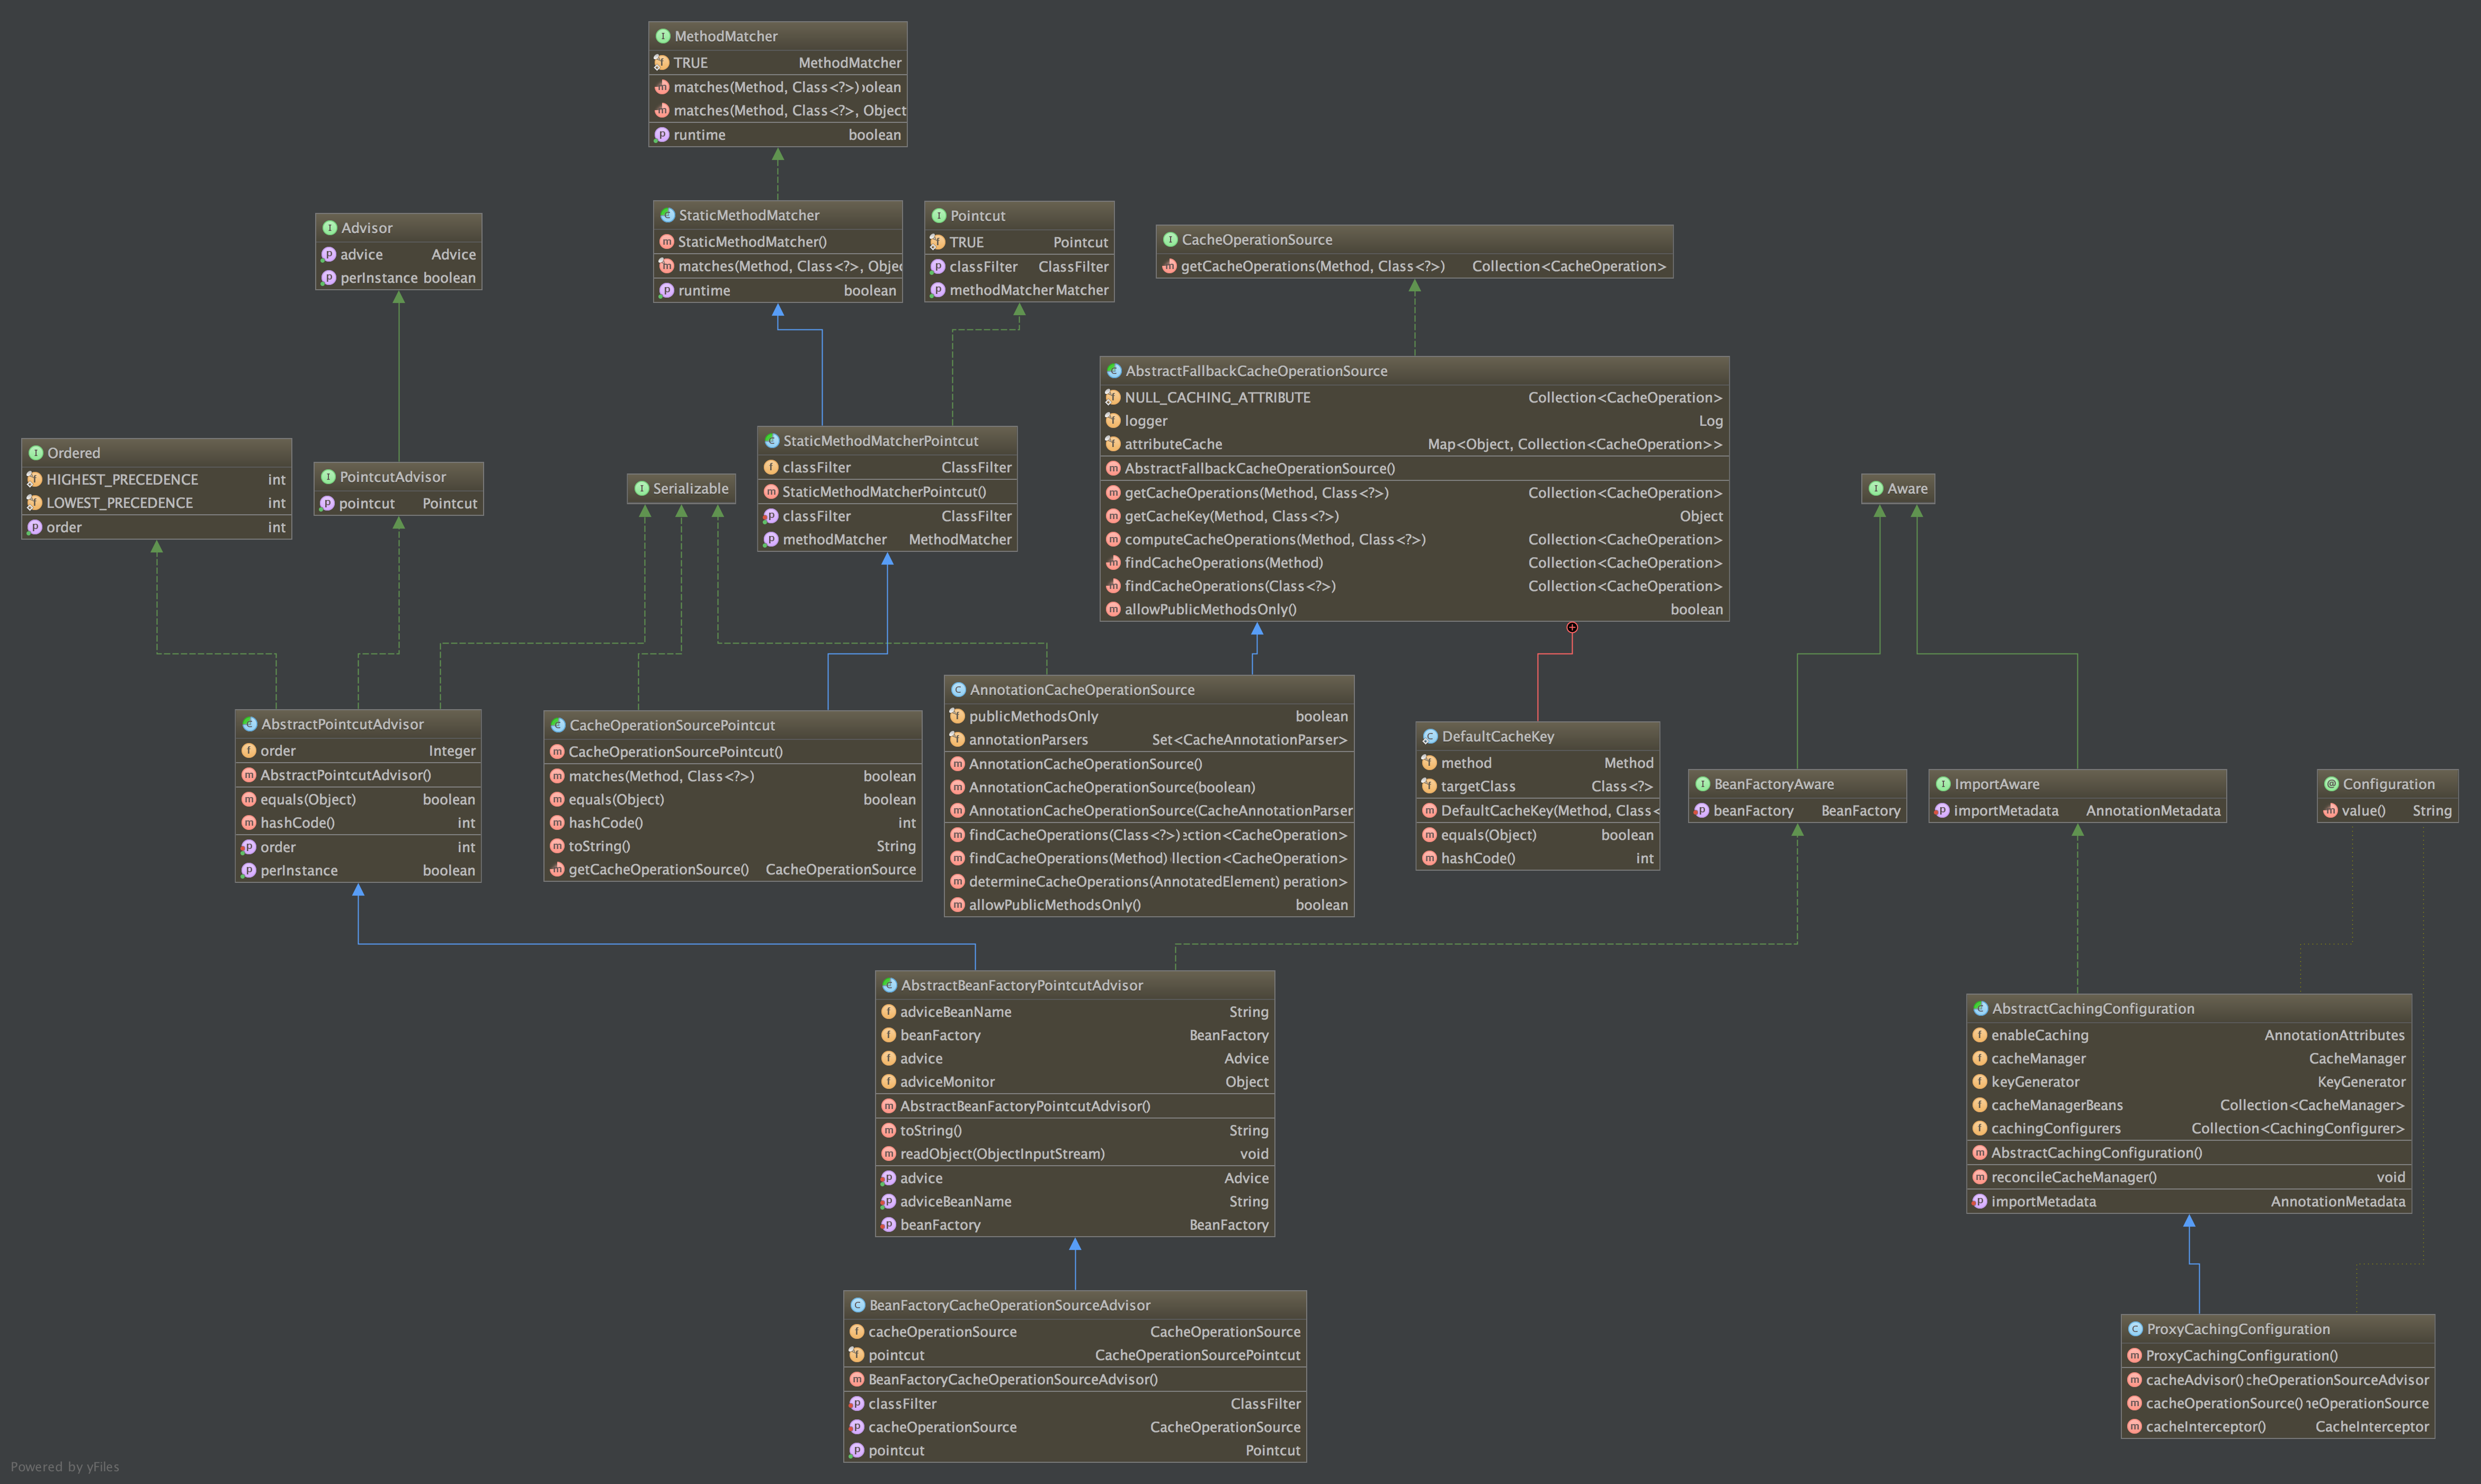Select the publicMethodsOnly field row
Viewport: 2481px width, 1484px height.
click(1148, 716)
